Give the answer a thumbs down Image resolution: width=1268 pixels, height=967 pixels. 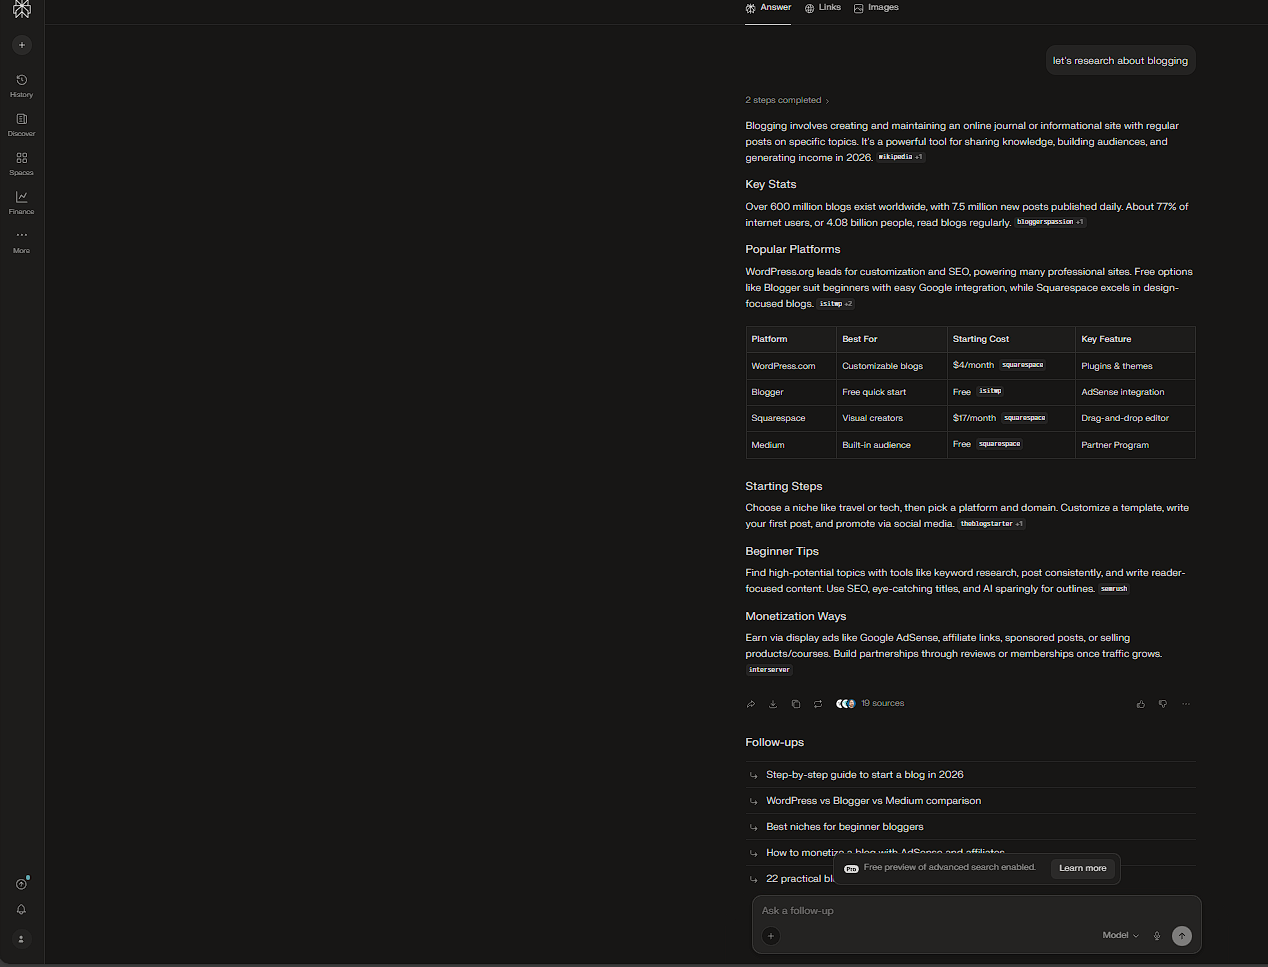point(1163,704)
